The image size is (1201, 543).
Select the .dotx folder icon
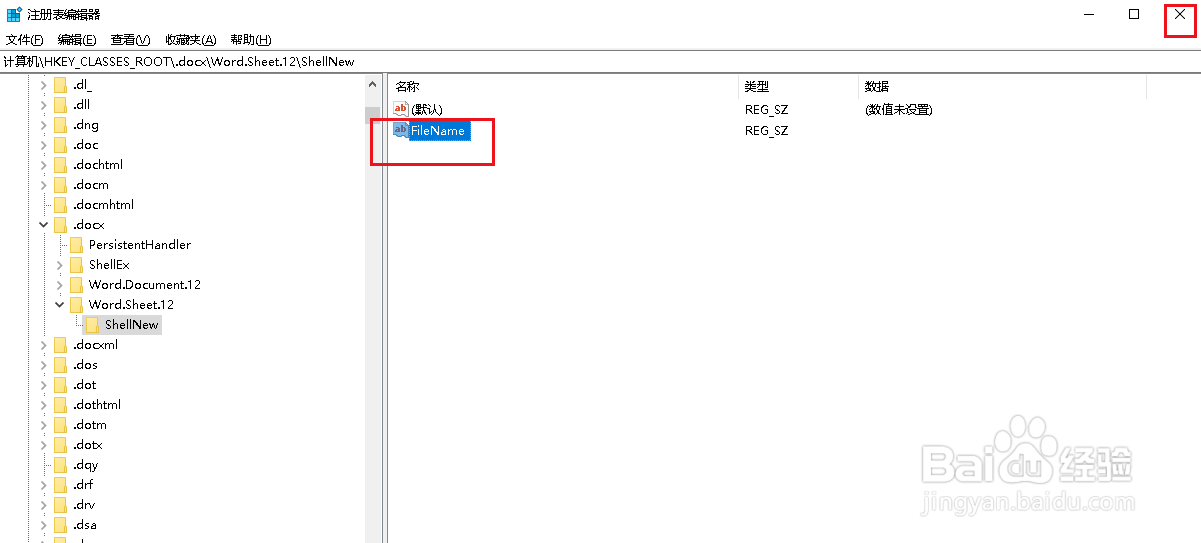(x=60, y=445)
